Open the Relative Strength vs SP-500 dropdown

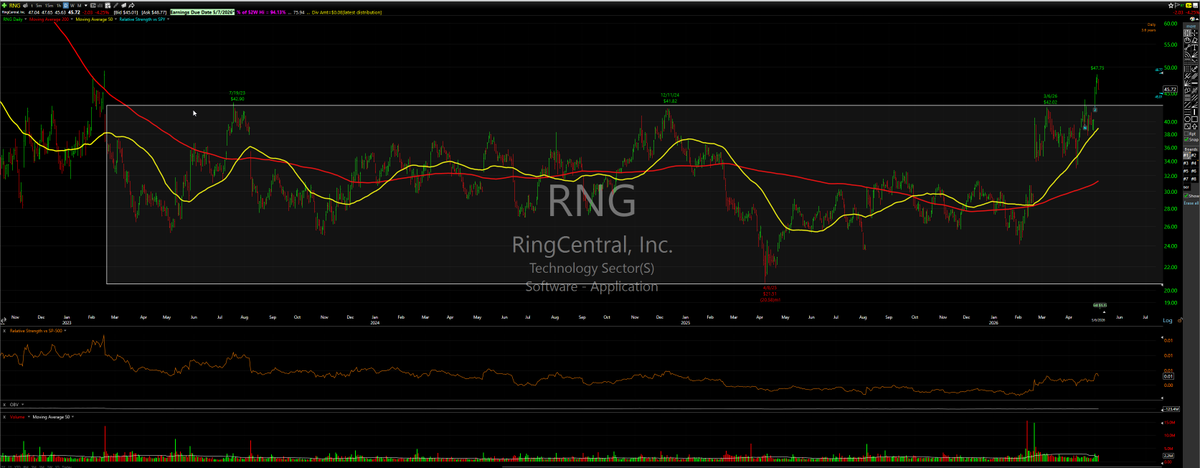(65, 330)
